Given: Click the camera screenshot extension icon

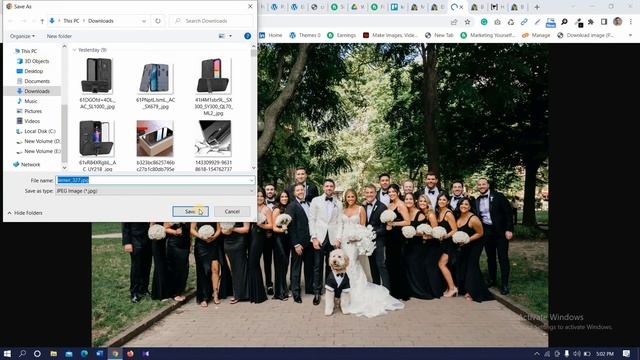Looking at the screenshot, I should click(497, 22).
